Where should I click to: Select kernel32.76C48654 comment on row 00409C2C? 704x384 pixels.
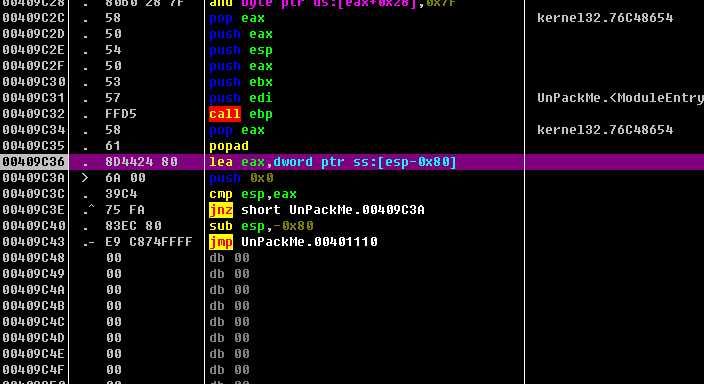(x=605, y=18)
